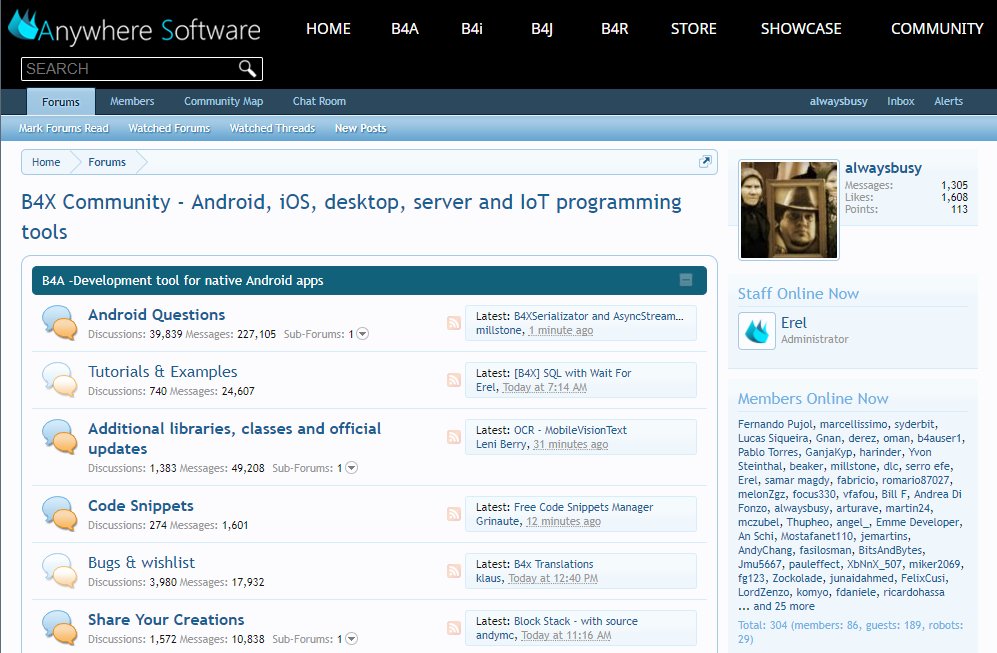Open the B4A menu item
Viewport: 997px width, 653px height.
pyautogui.click(x=405, y=29)
